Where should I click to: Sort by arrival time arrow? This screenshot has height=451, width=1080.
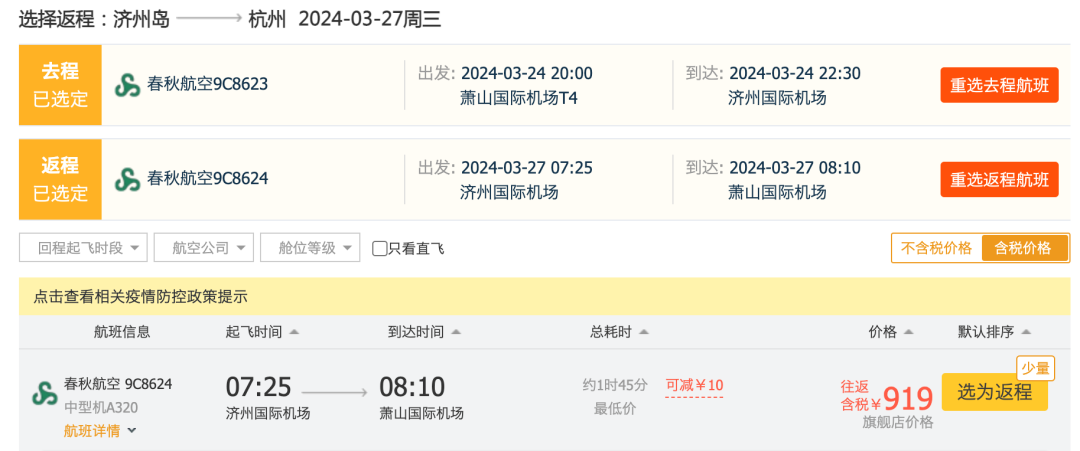click(456, 332)
